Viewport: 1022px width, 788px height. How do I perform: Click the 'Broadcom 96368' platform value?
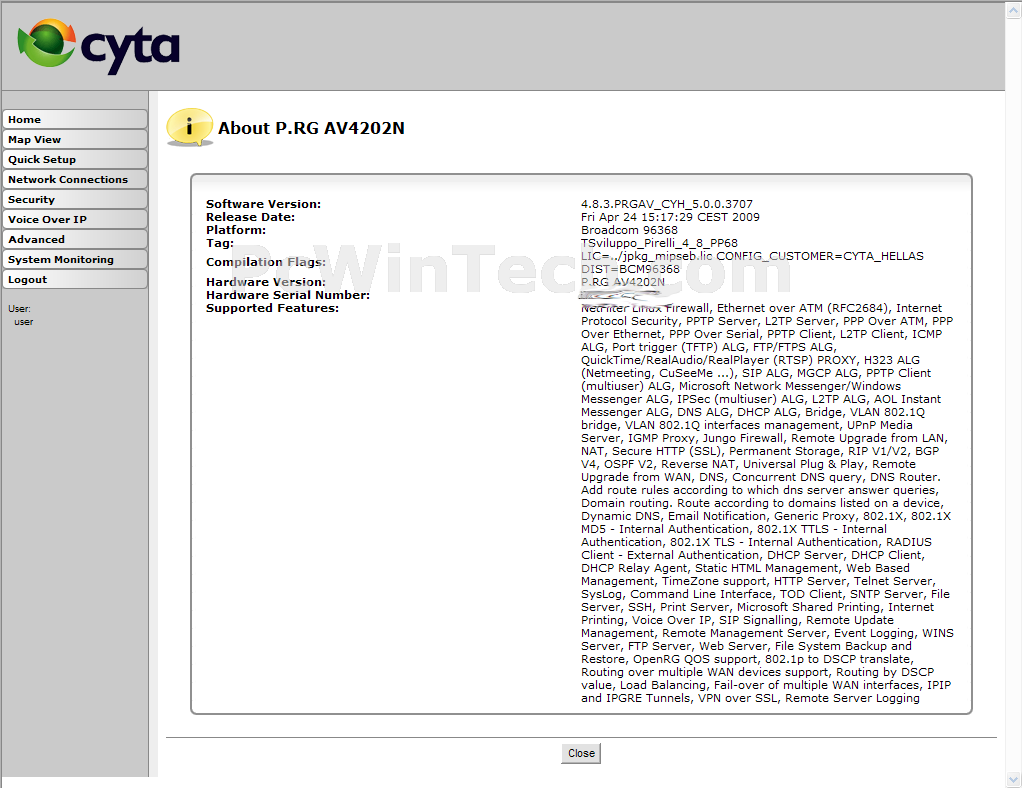[629, 230]
